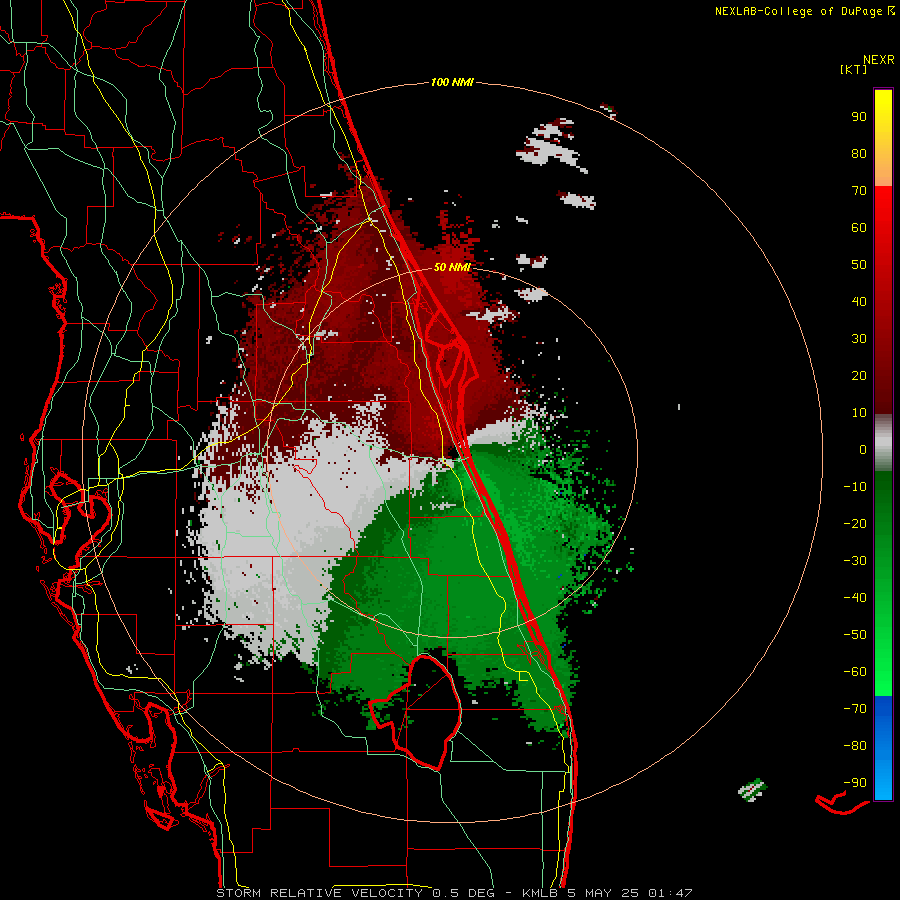Image resolution: width=900 pixels, height=900 pixels.
Task: Click "STORM RELATIVE VELOCITY" in the bottom caption
Action: click(x=318, y=893)
